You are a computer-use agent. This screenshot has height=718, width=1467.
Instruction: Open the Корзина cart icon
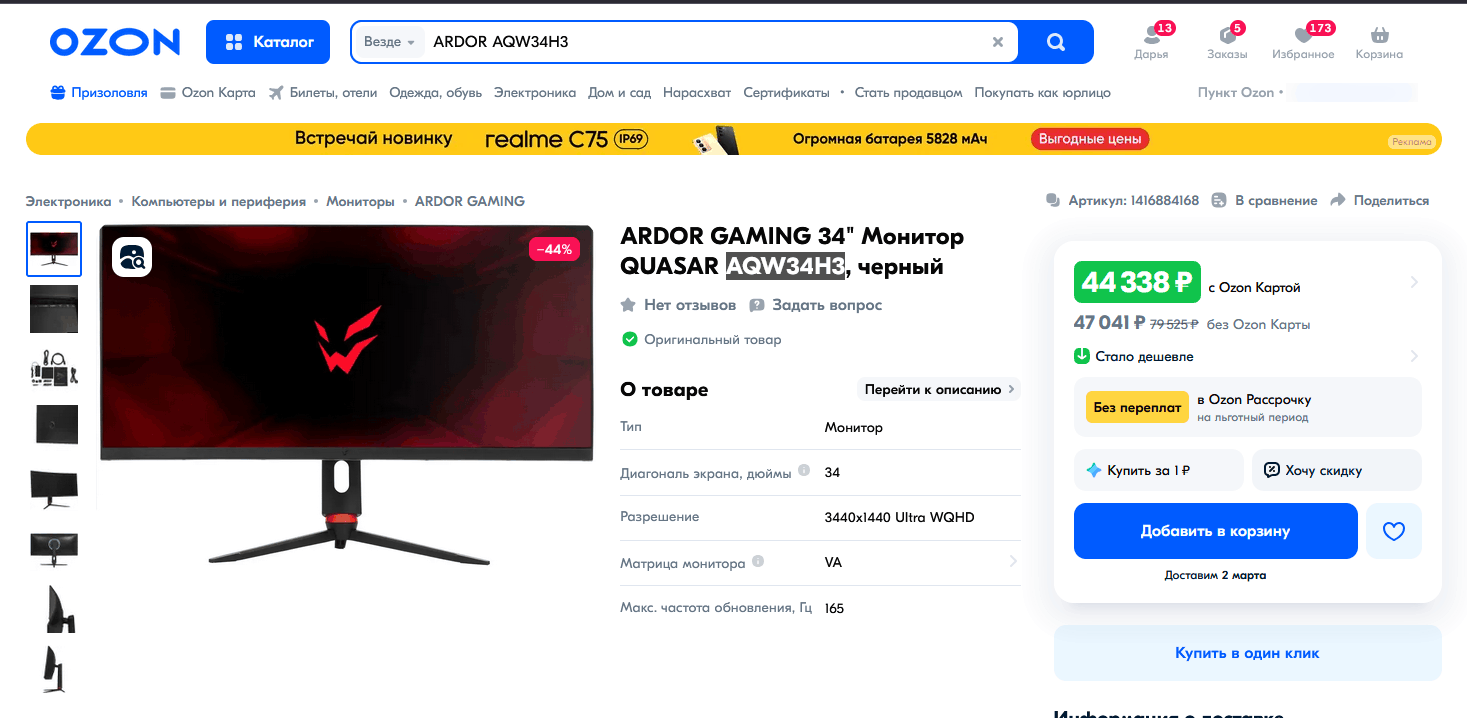coord(1379,42)
